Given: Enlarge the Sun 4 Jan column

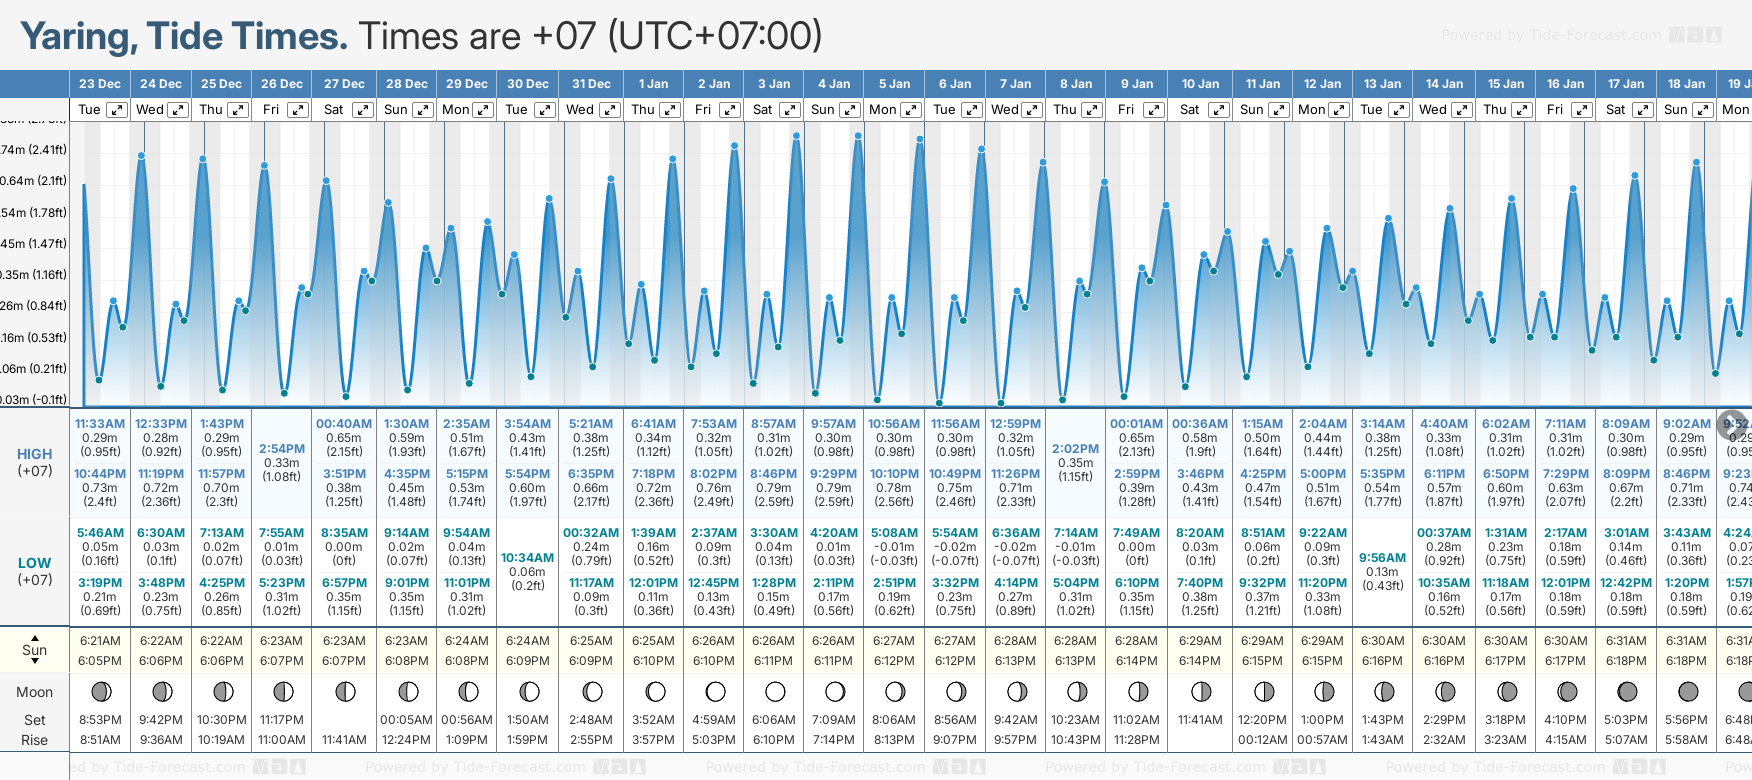Looking at the screenshot, I should [850, 110].
